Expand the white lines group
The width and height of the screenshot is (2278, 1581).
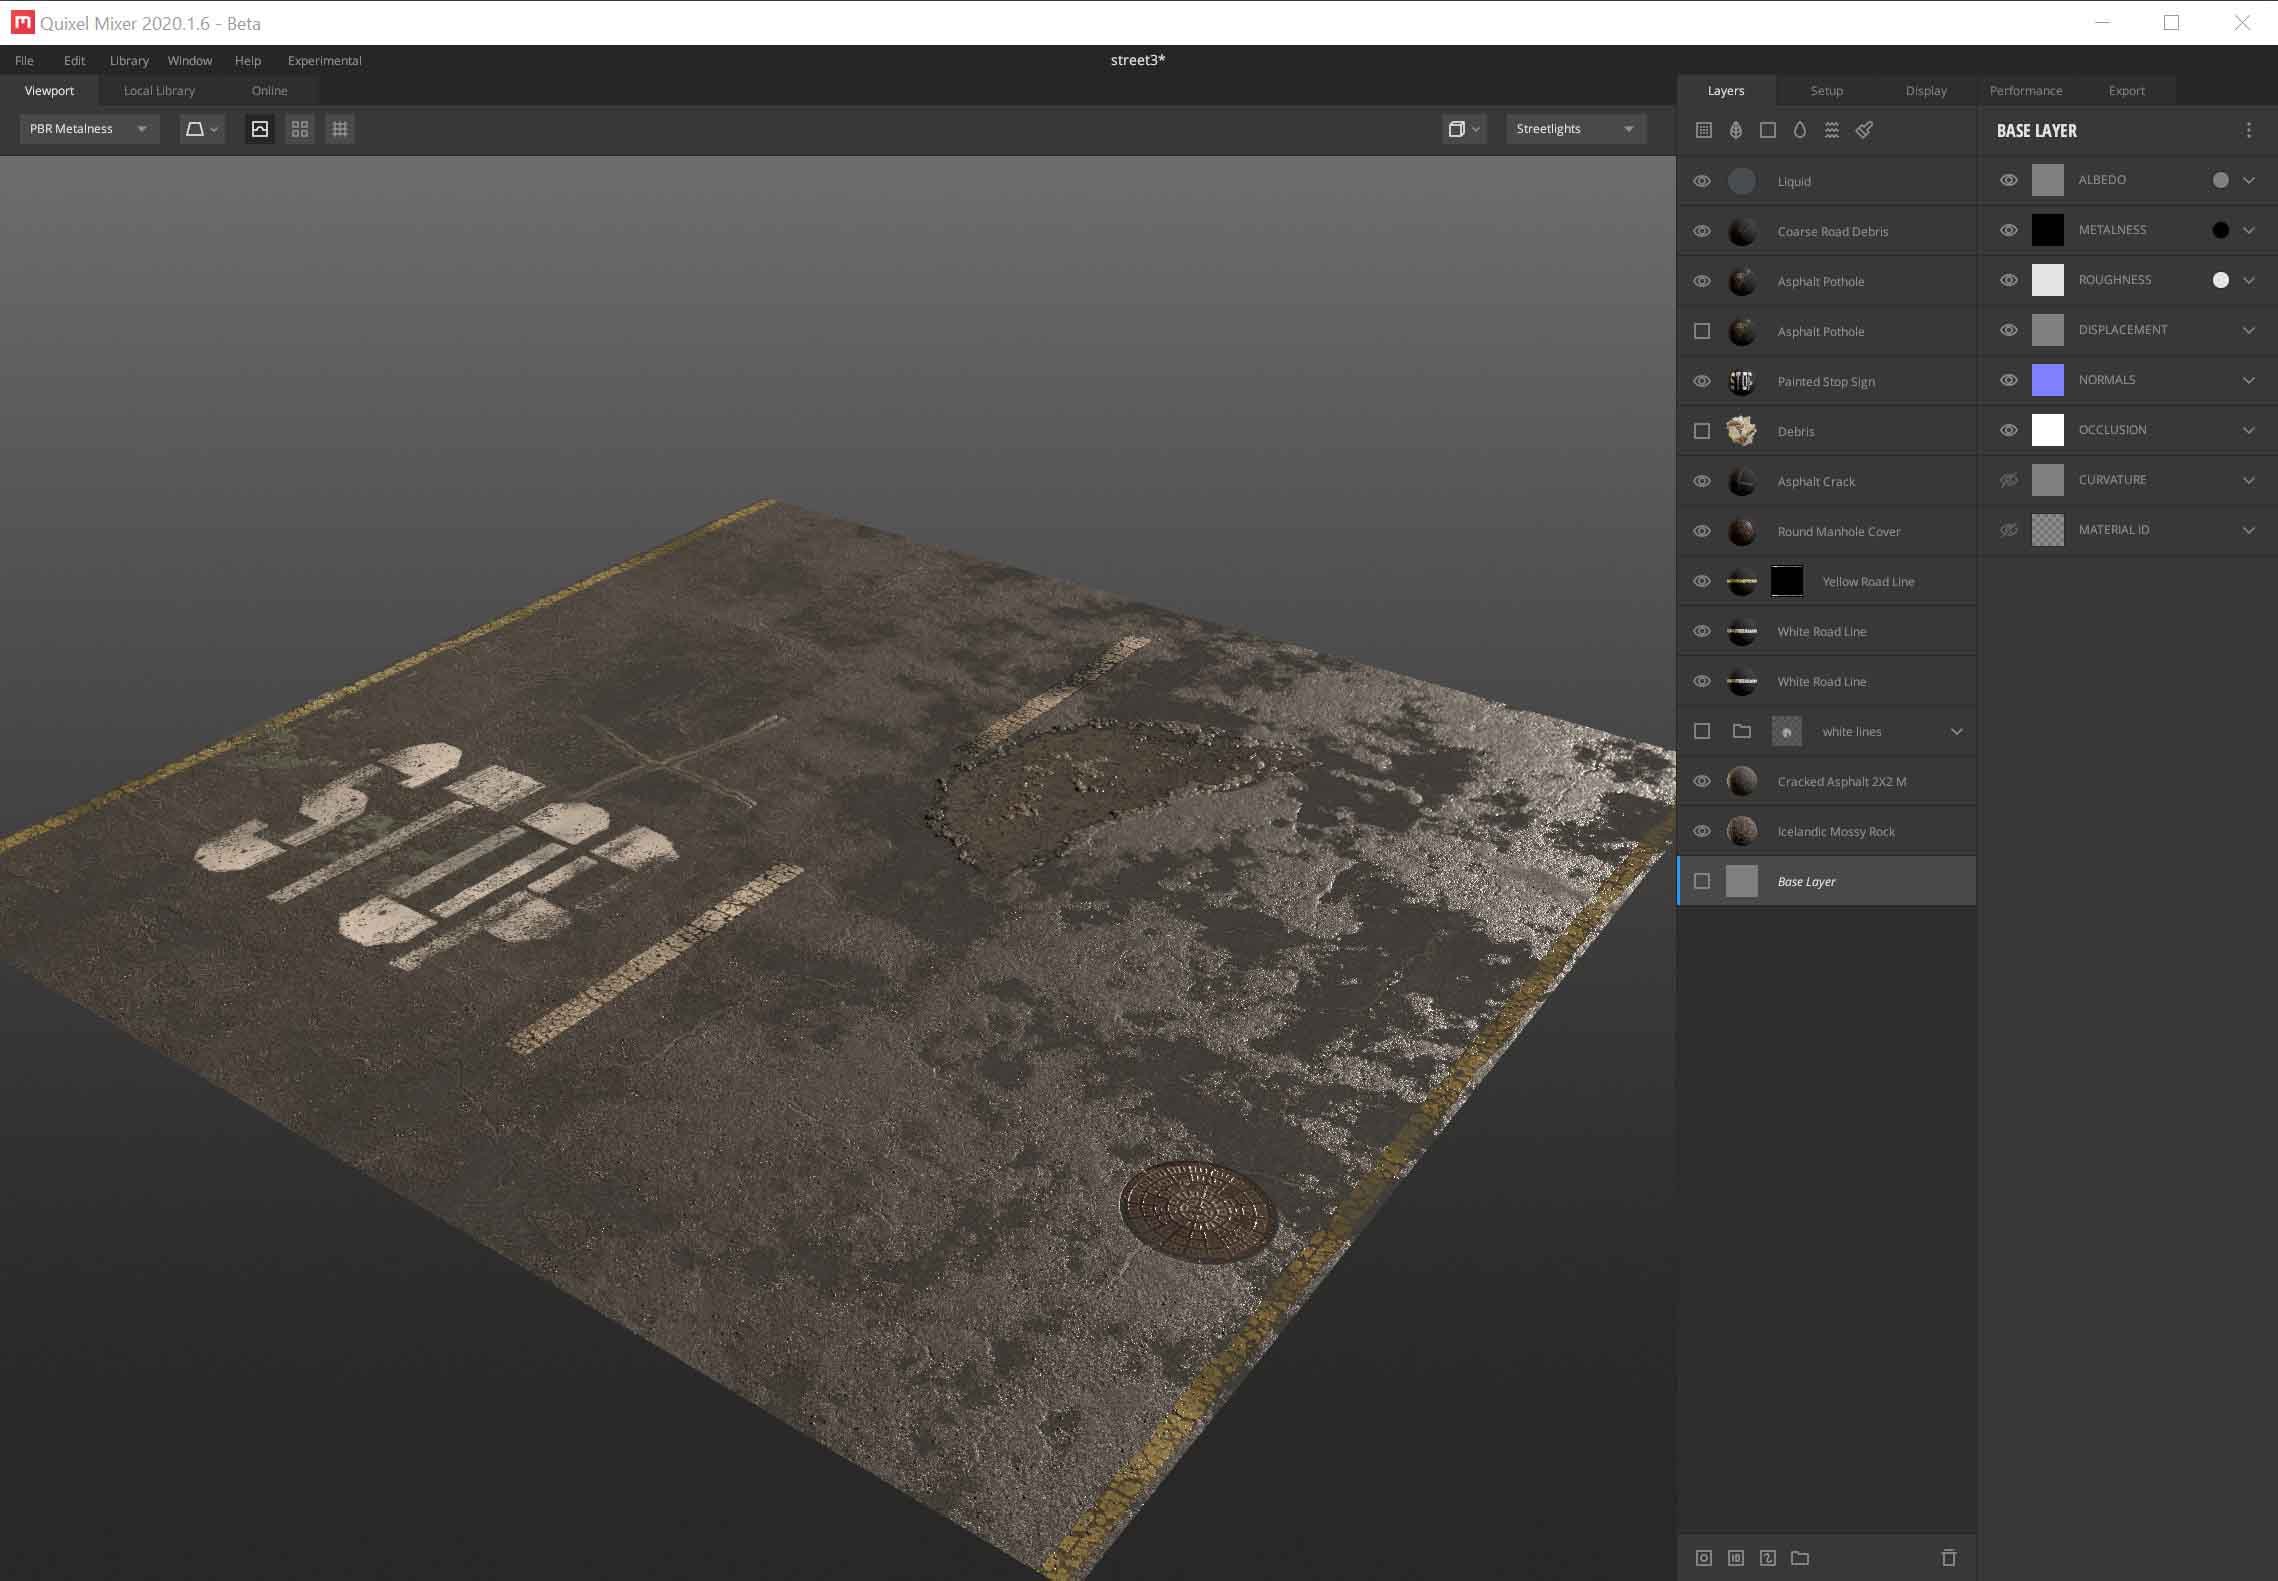pos(1957,731)
